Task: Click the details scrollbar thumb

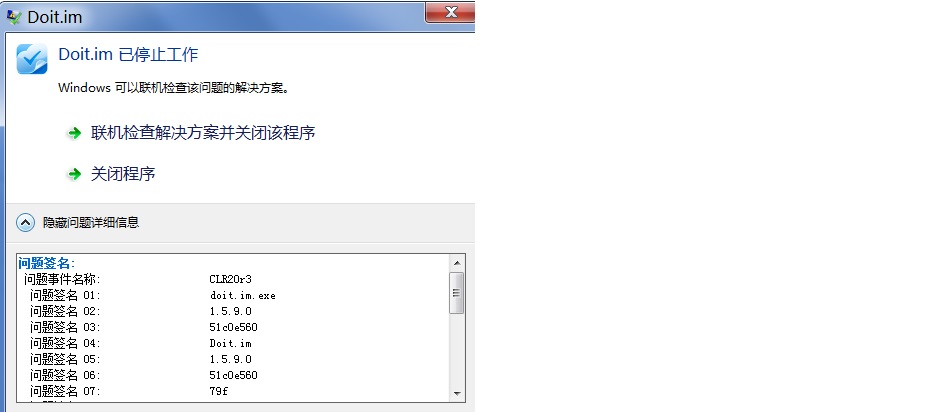Action: tap(457, 293)
